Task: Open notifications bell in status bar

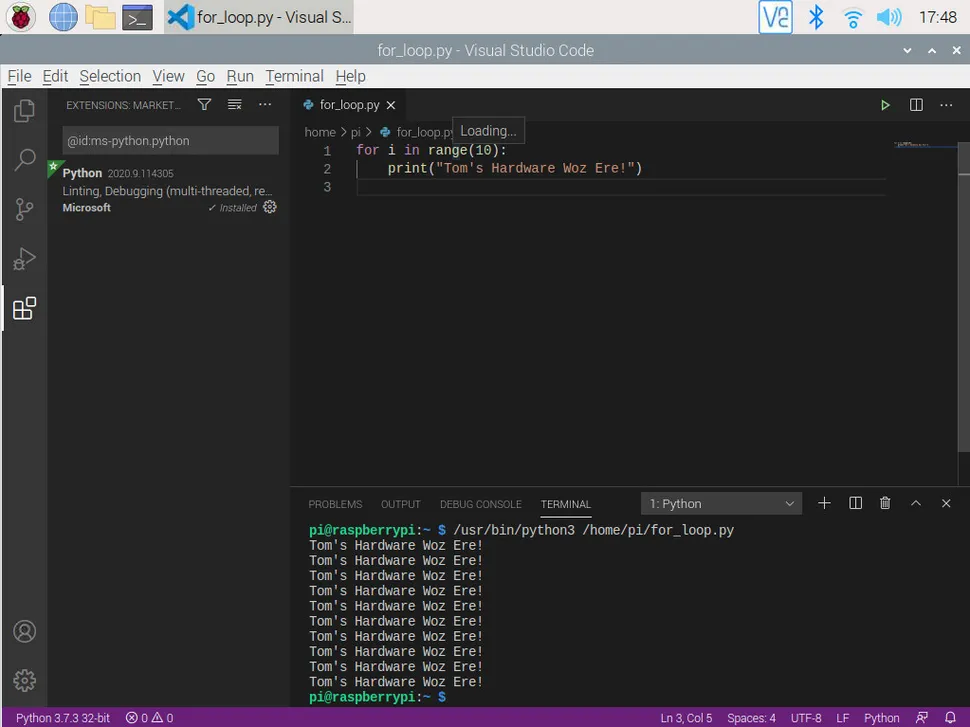Action: (x=951, y=718)
